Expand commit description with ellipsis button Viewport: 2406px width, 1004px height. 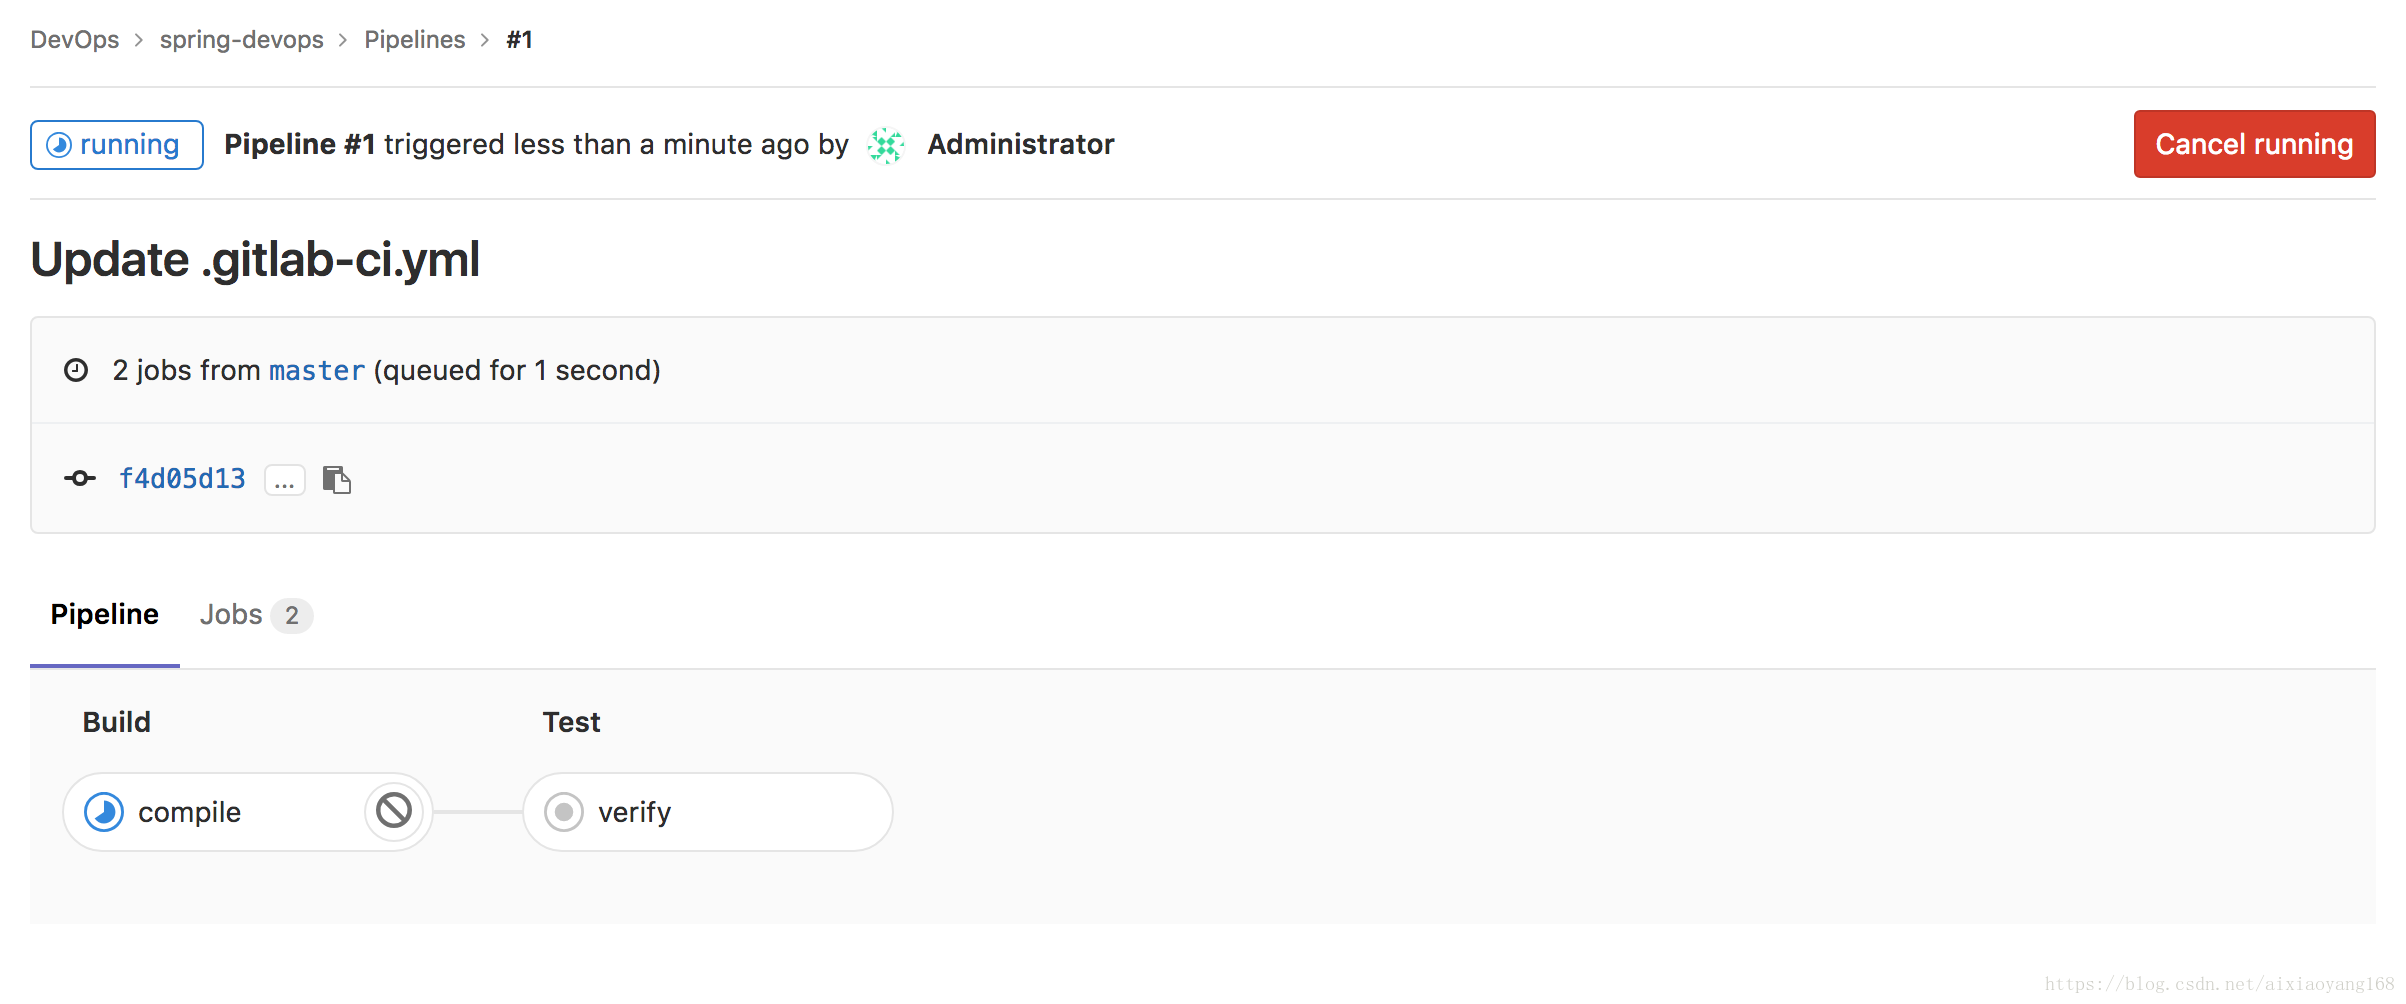click(x=285, y=480)
